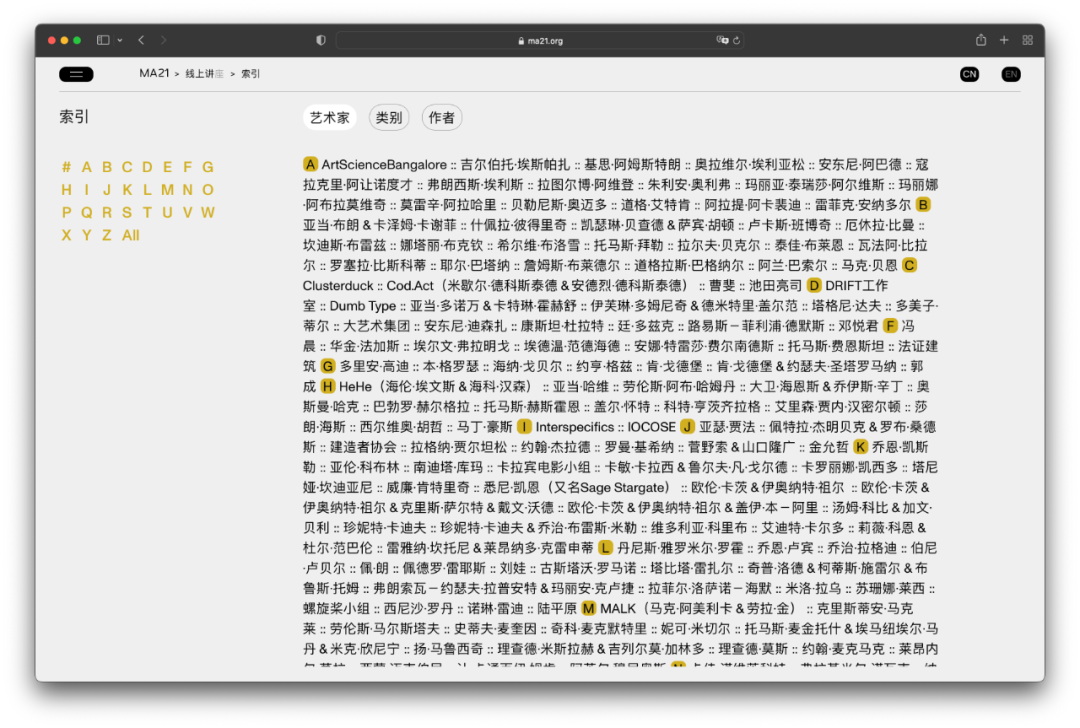The height and width of the screenshot is (728, 1080).
Task: Open Interspecifics artist entry
Action: [574, 427]
